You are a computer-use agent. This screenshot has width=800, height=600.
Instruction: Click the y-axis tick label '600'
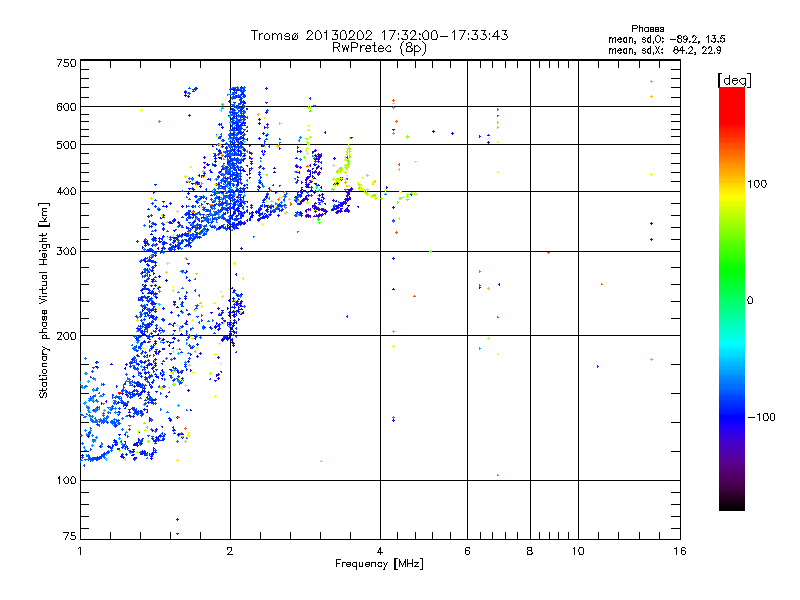[66, 107]
